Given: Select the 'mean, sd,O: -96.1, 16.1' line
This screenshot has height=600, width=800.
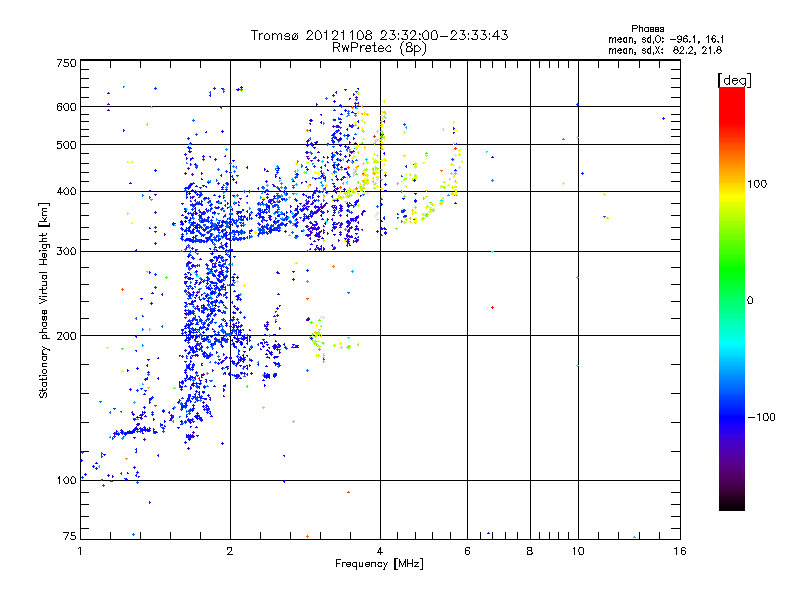Looking at the screenshot, I should tap(666, 40).
